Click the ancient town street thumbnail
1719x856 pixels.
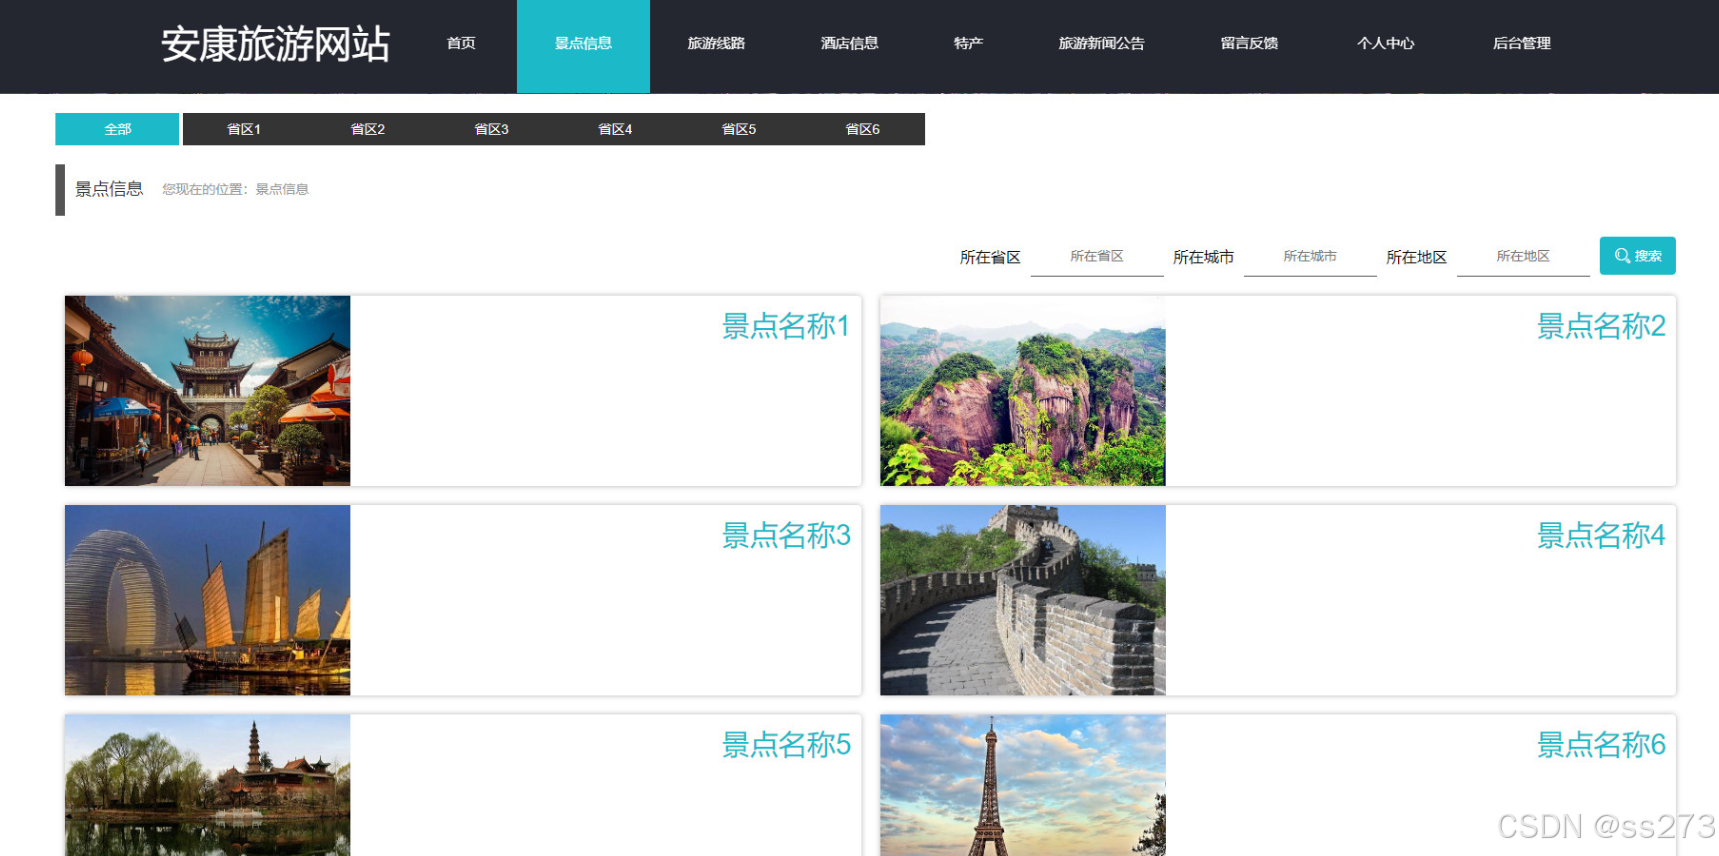pyautogui.click(x=208, y=391)
